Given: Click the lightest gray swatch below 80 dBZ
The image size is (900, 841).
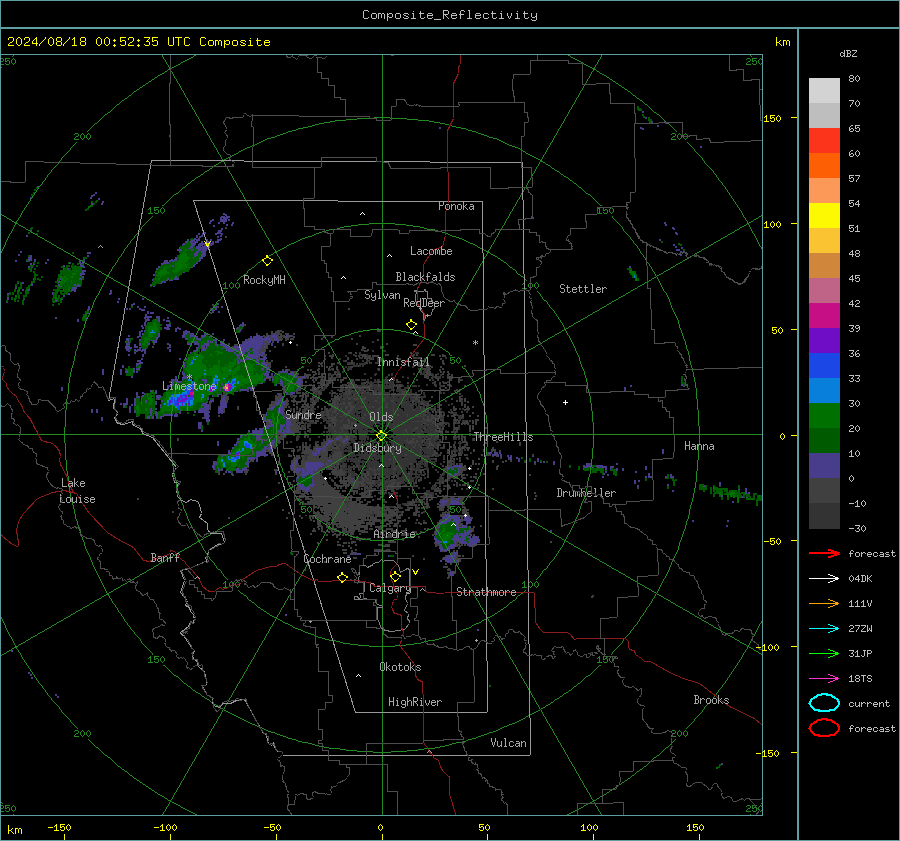Looking at the screenshot, I should [824, 90].
